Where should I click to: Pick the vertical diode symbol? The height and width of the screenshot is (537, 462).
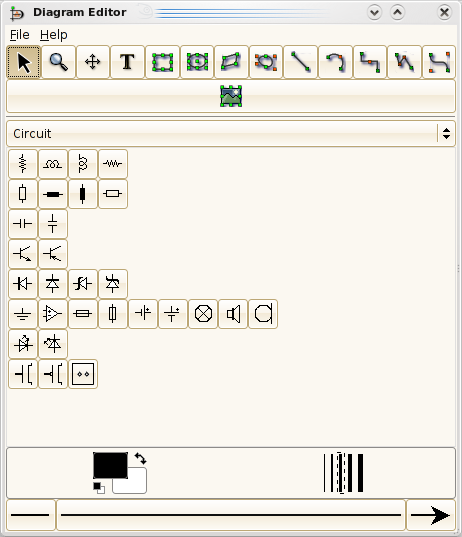tap(53, 284)
